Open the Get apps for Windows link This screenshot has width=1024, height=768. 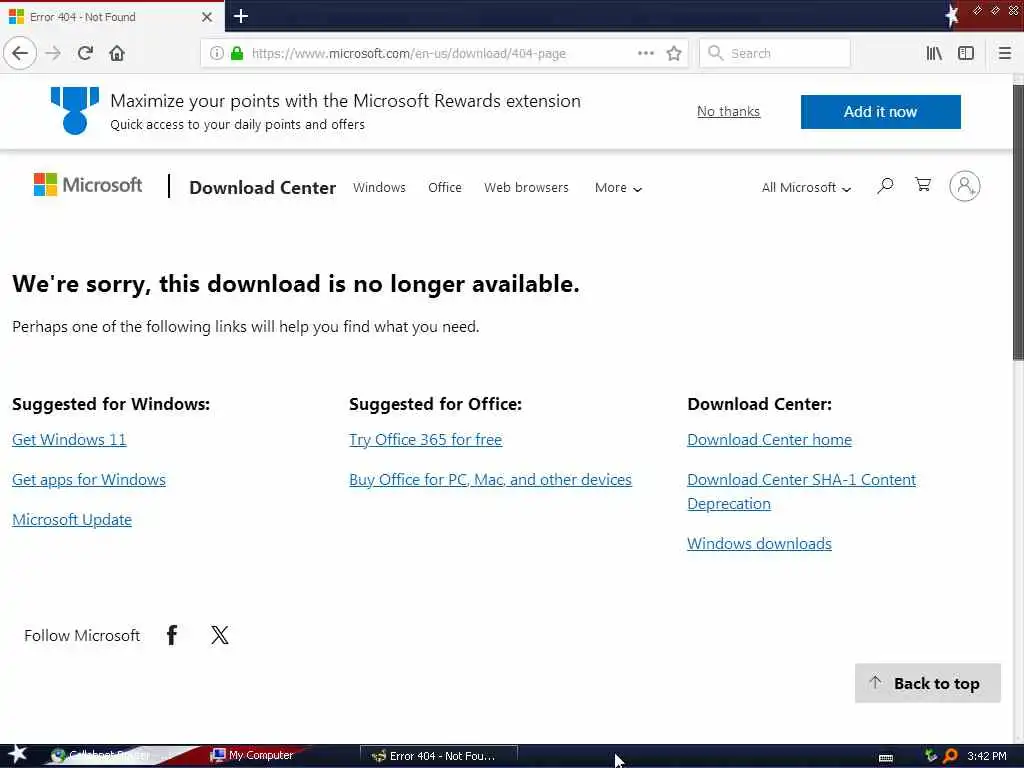pos(89,479)
